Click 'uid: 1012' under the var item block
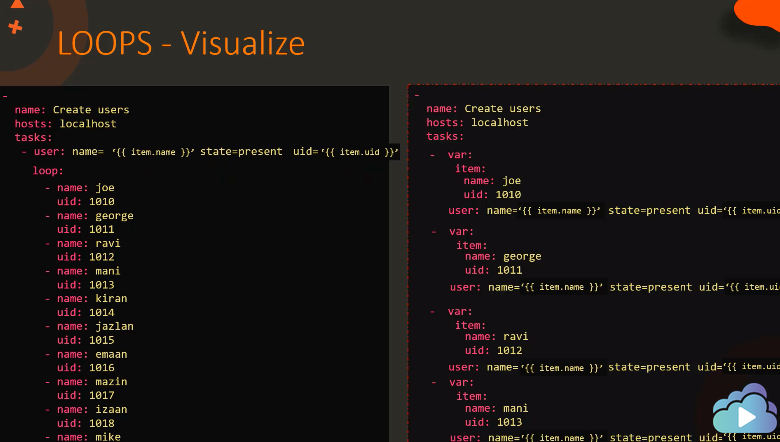Image resolution: width=780 pixels, height=442 pixels. (x=493, y=351)
